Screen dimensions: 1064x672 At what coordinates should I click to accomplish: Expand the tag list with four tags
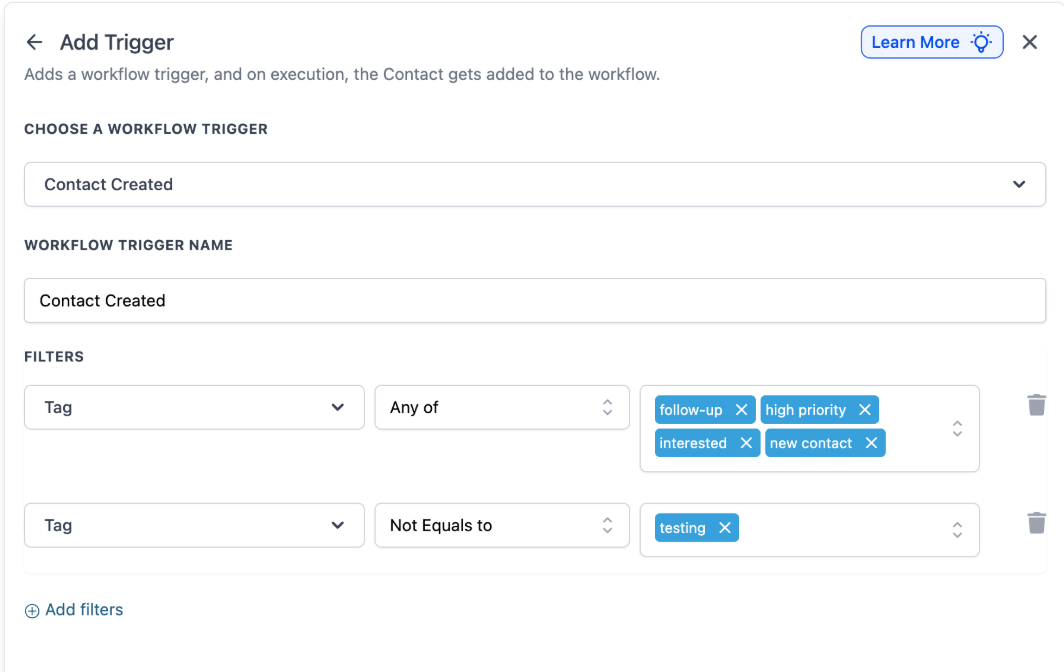point(957,428)
